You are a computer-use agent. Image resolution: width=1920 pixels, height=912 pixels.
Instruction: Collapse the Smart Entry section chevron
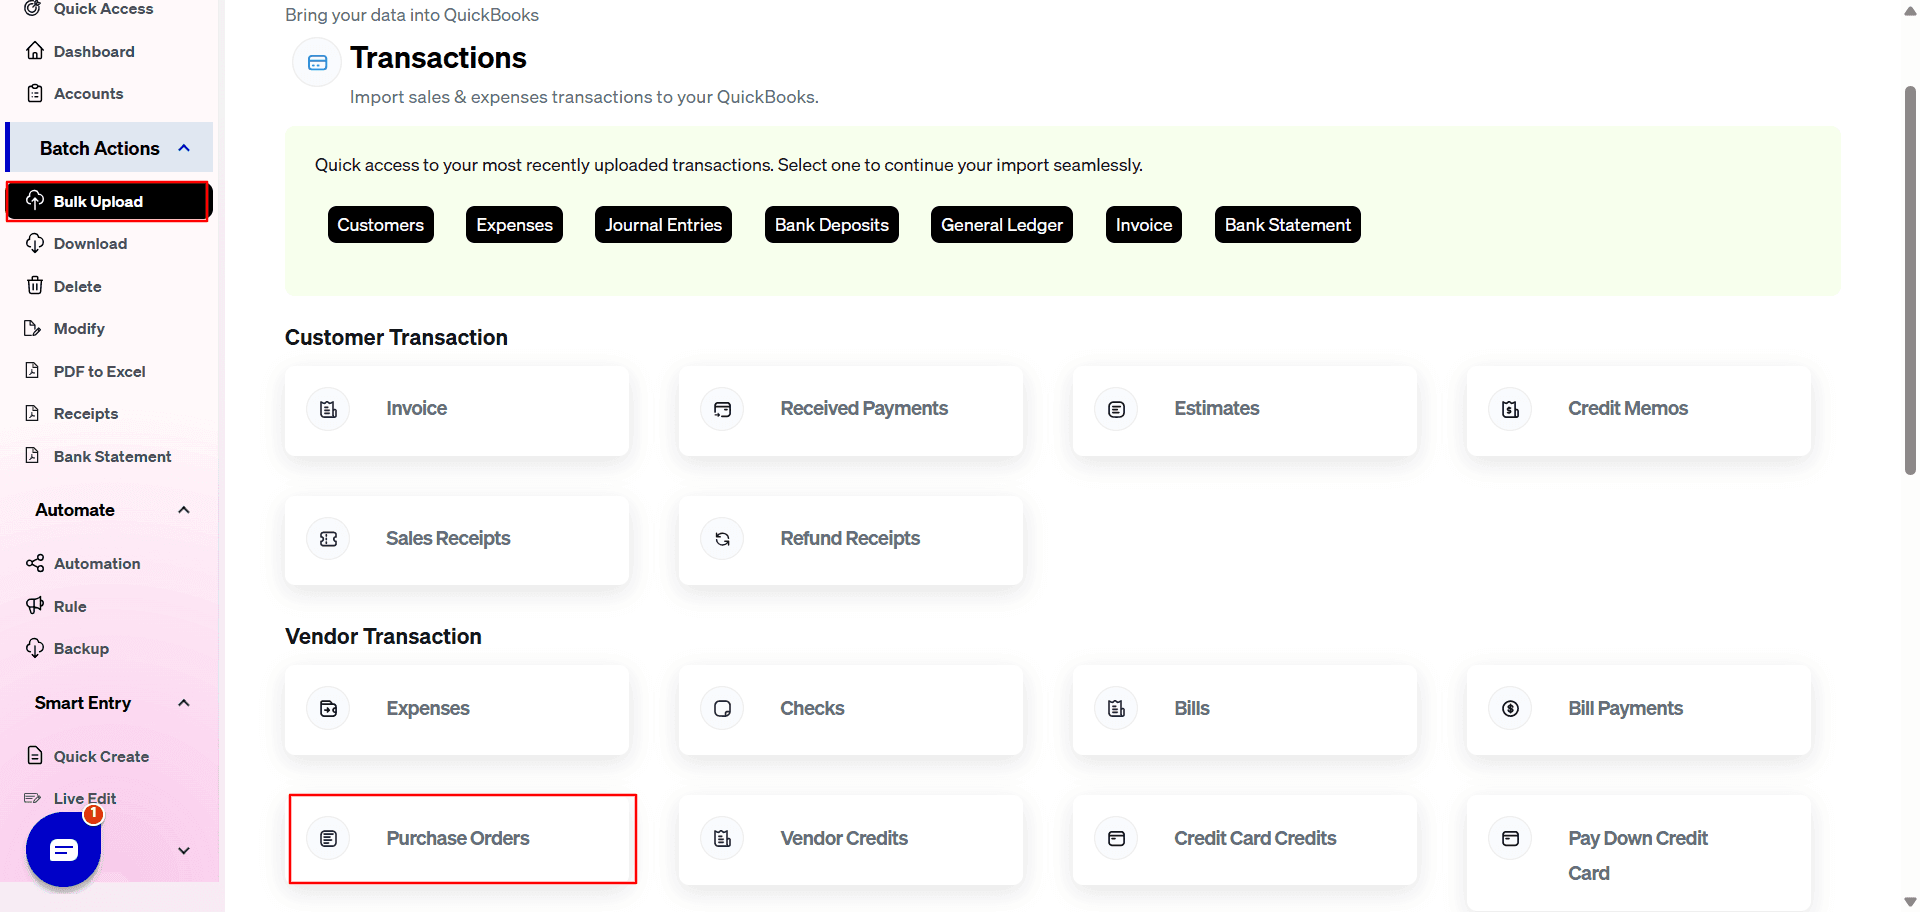coord(184,703)
